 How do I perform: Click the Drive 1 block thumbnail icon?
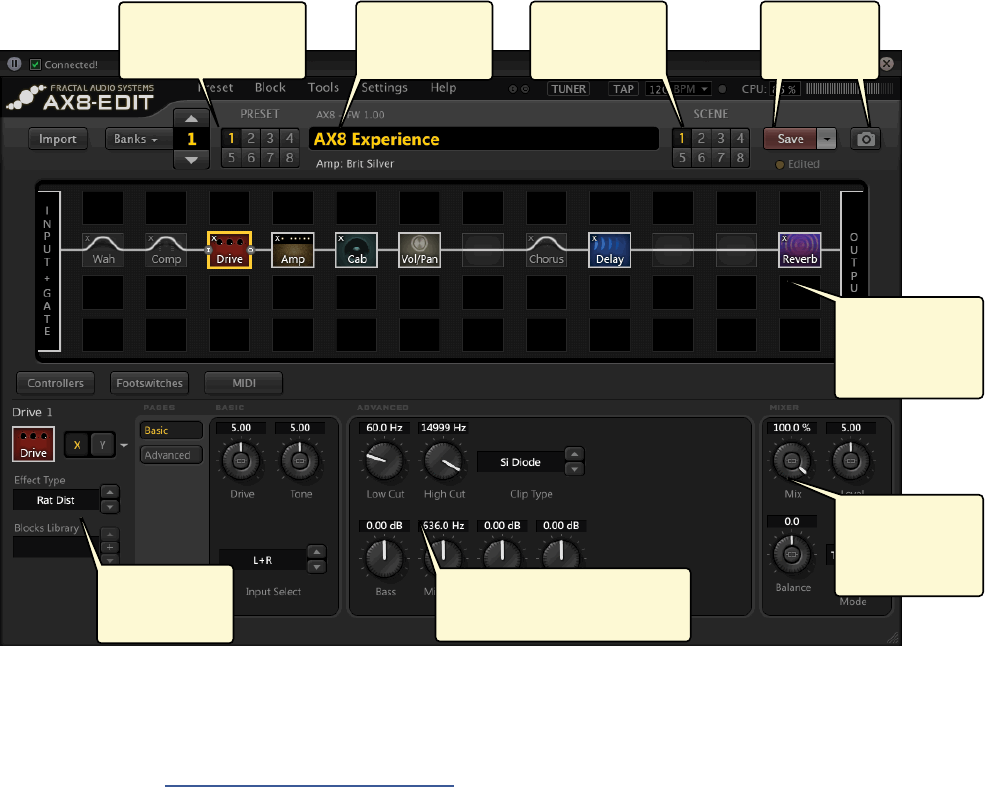(33, 444)
